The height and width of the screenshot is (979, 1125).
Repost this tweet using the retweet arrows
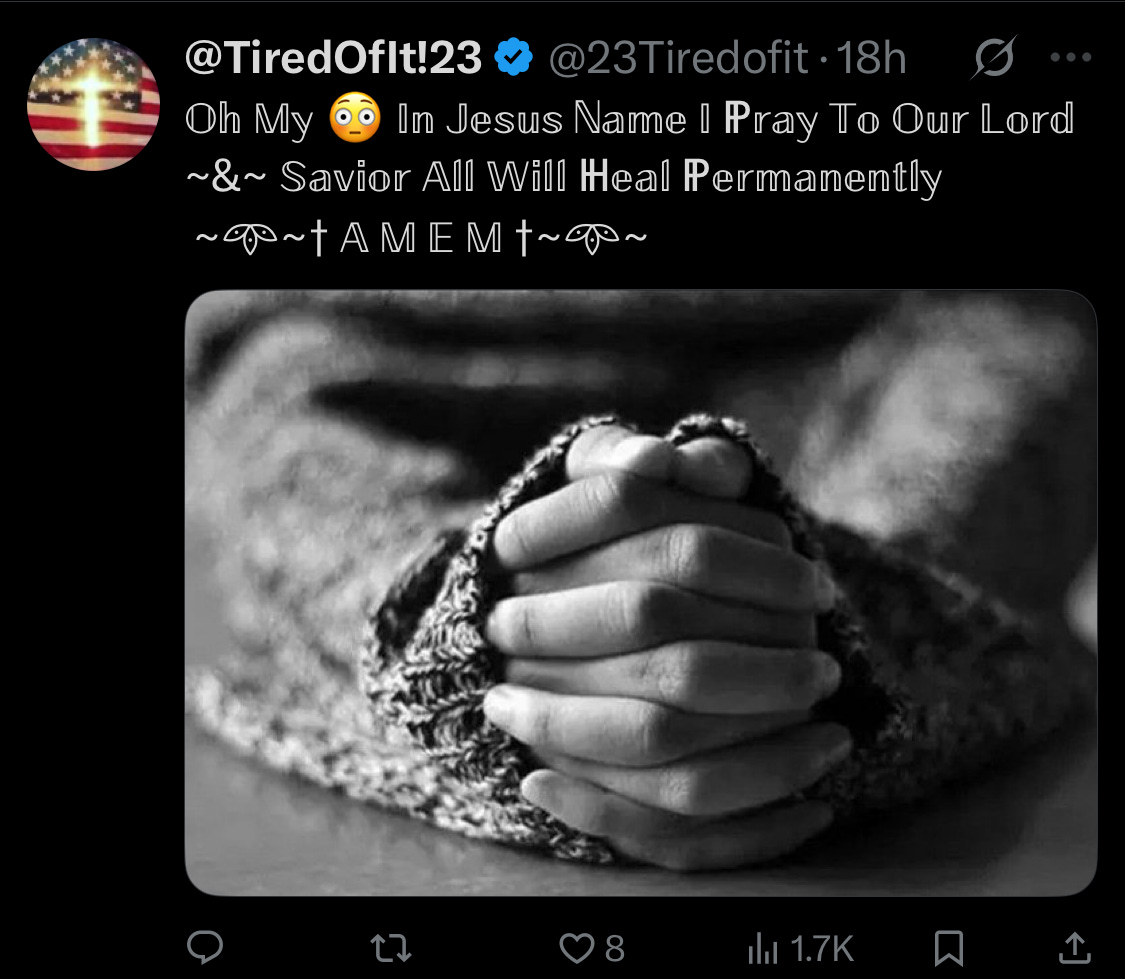391,947
